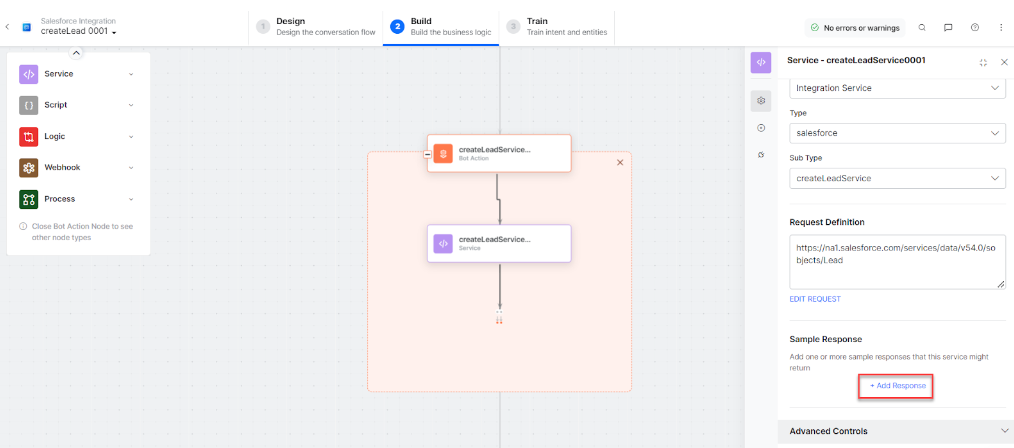Click the Request Definition URL text box

click(896, 262)
